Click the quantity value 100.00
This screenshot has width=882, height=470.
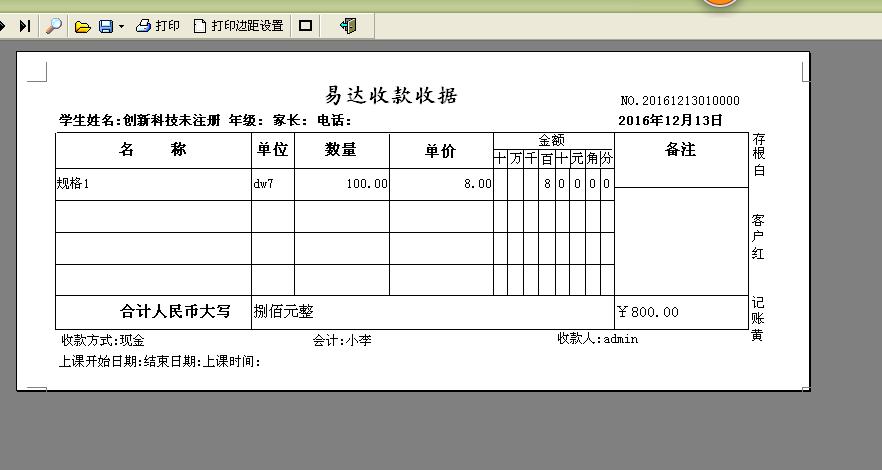click(x=367, y=184)
